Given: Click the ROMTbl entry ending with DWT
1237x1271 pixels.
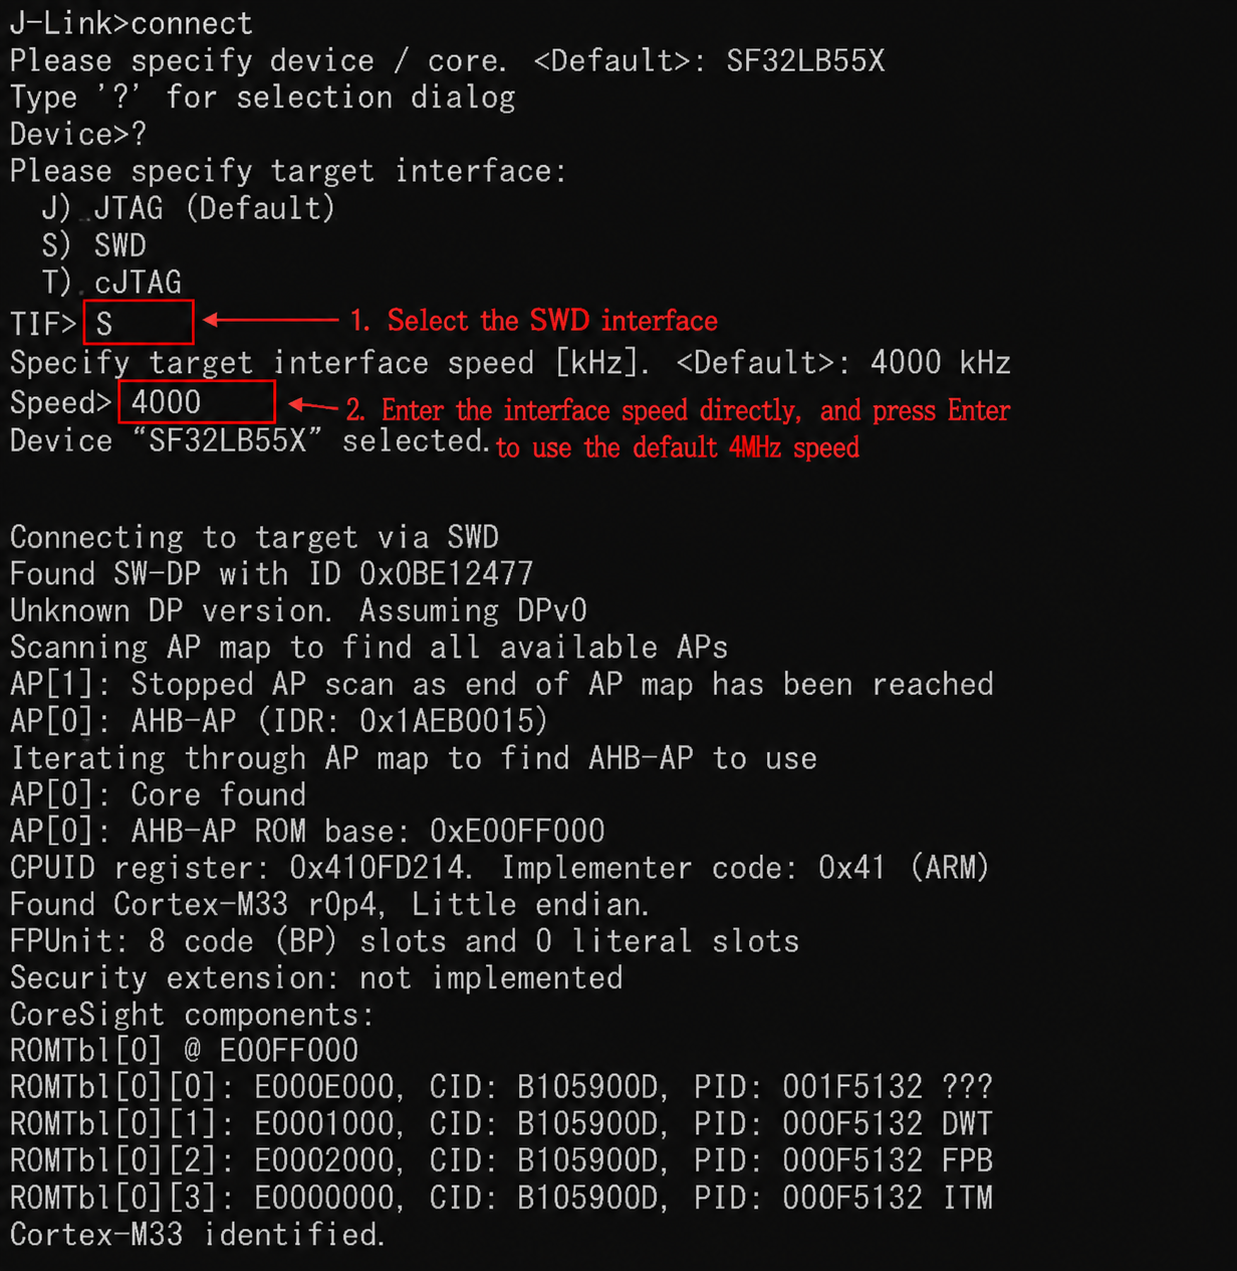Looking at the screenshot, I should coord(501,1124).
